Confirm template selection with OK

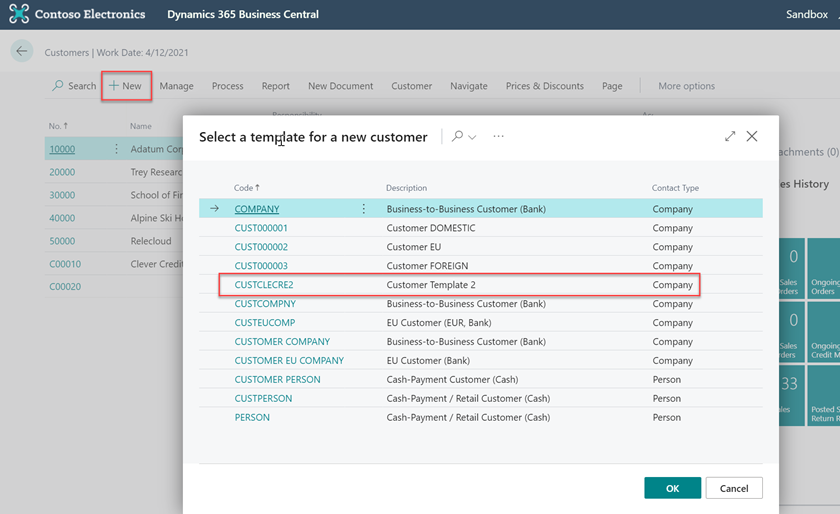(x=672, y=488)
